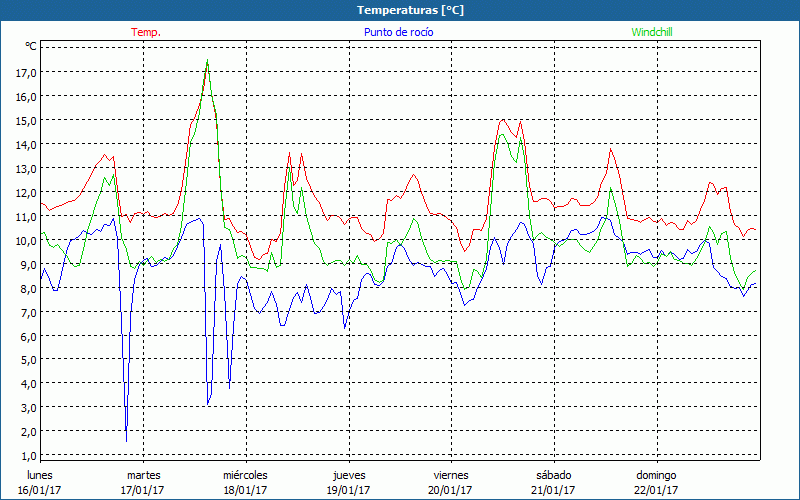Select the jueves 19/01/17 date label
The height and width of the screenshot is (500, 800).
coord(348,482)
